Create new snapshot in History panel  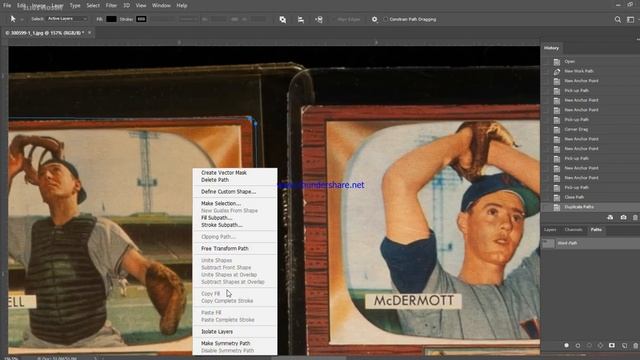[x=623, y=218]
